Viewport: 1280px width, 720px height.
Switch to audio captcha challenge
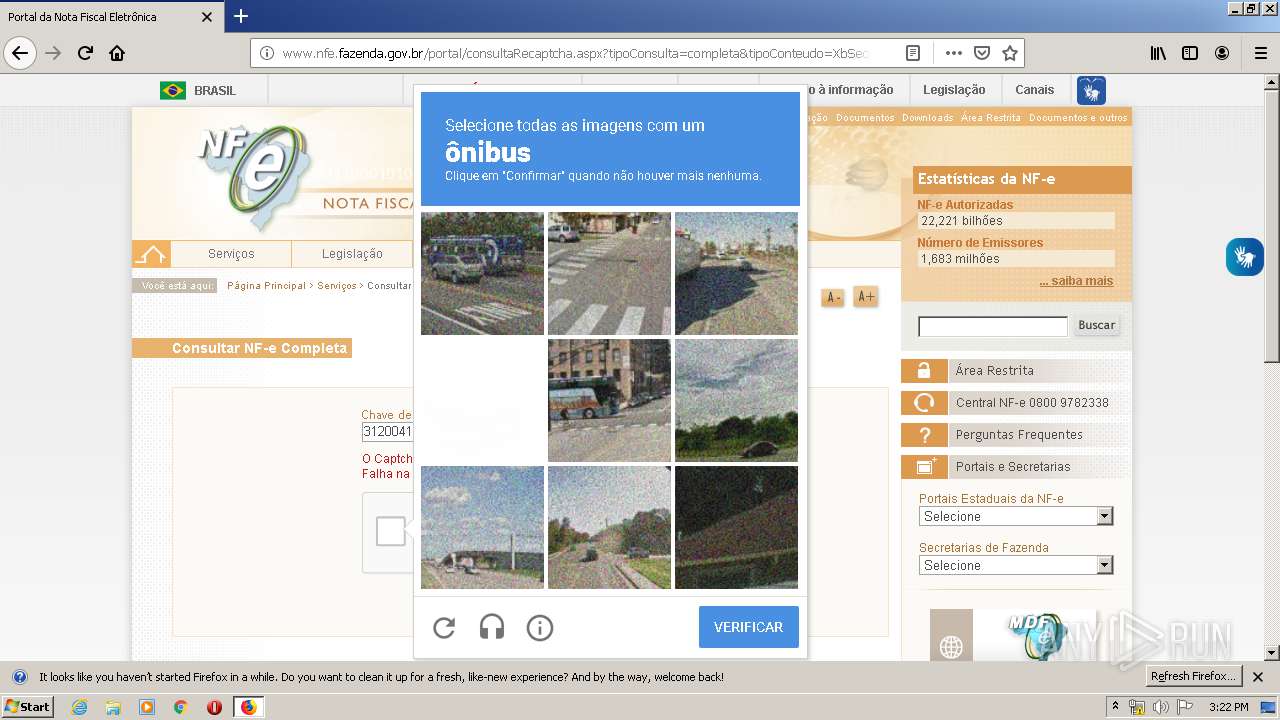click(x=492, y=627)
